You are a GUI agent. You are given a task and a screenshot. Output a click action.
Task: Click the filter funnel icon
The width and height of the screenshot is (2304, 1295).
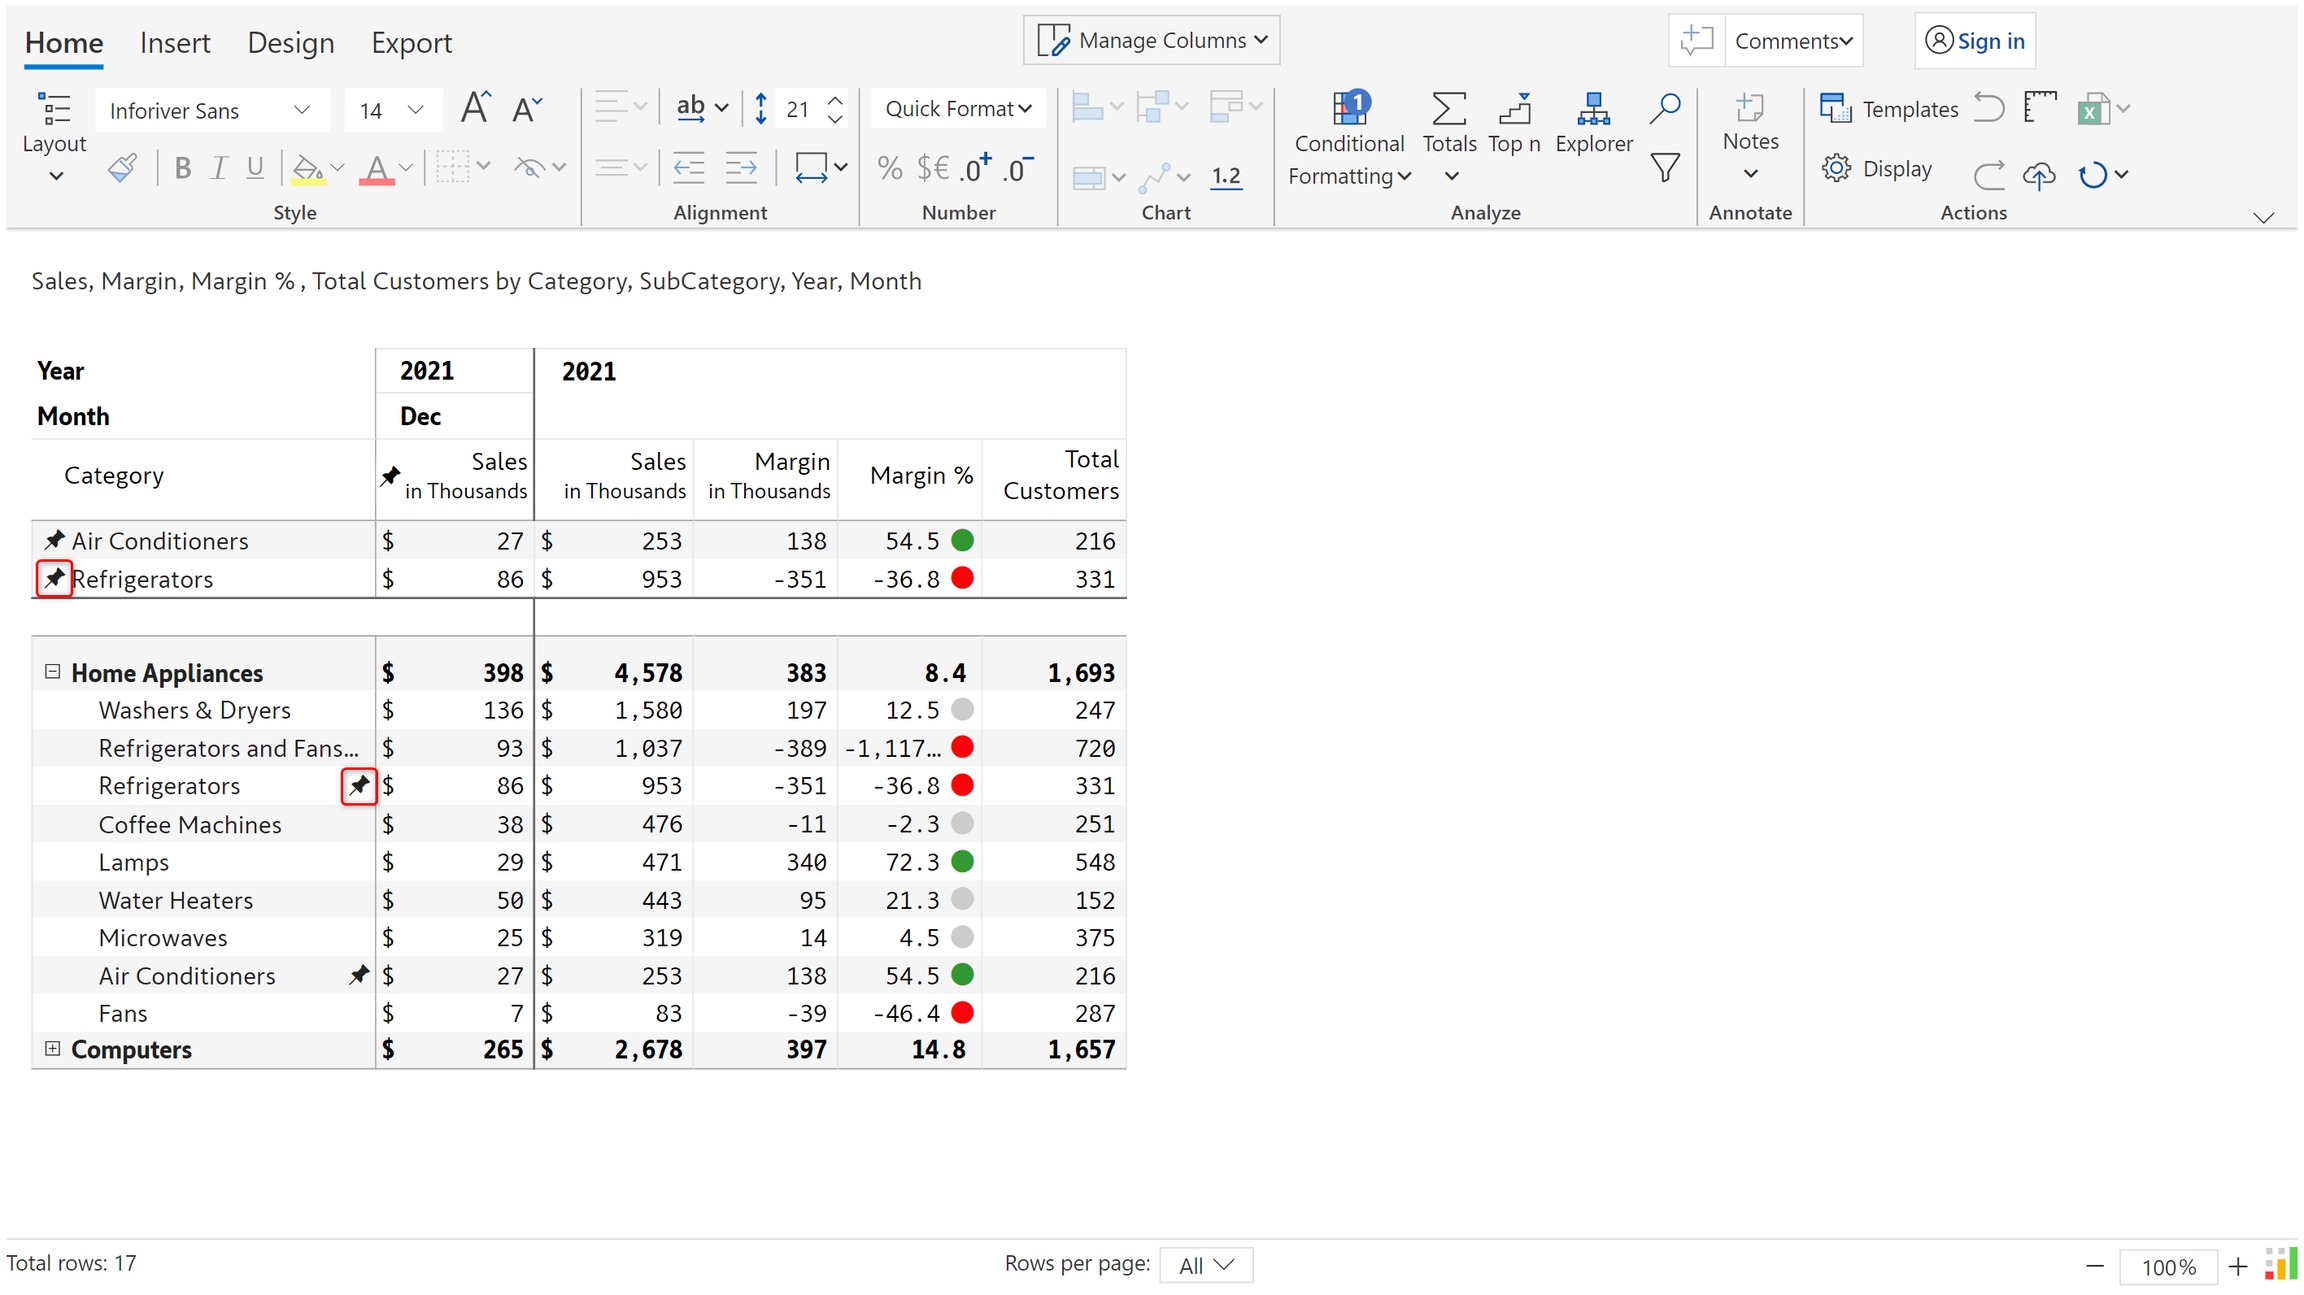pos(1665,168)
